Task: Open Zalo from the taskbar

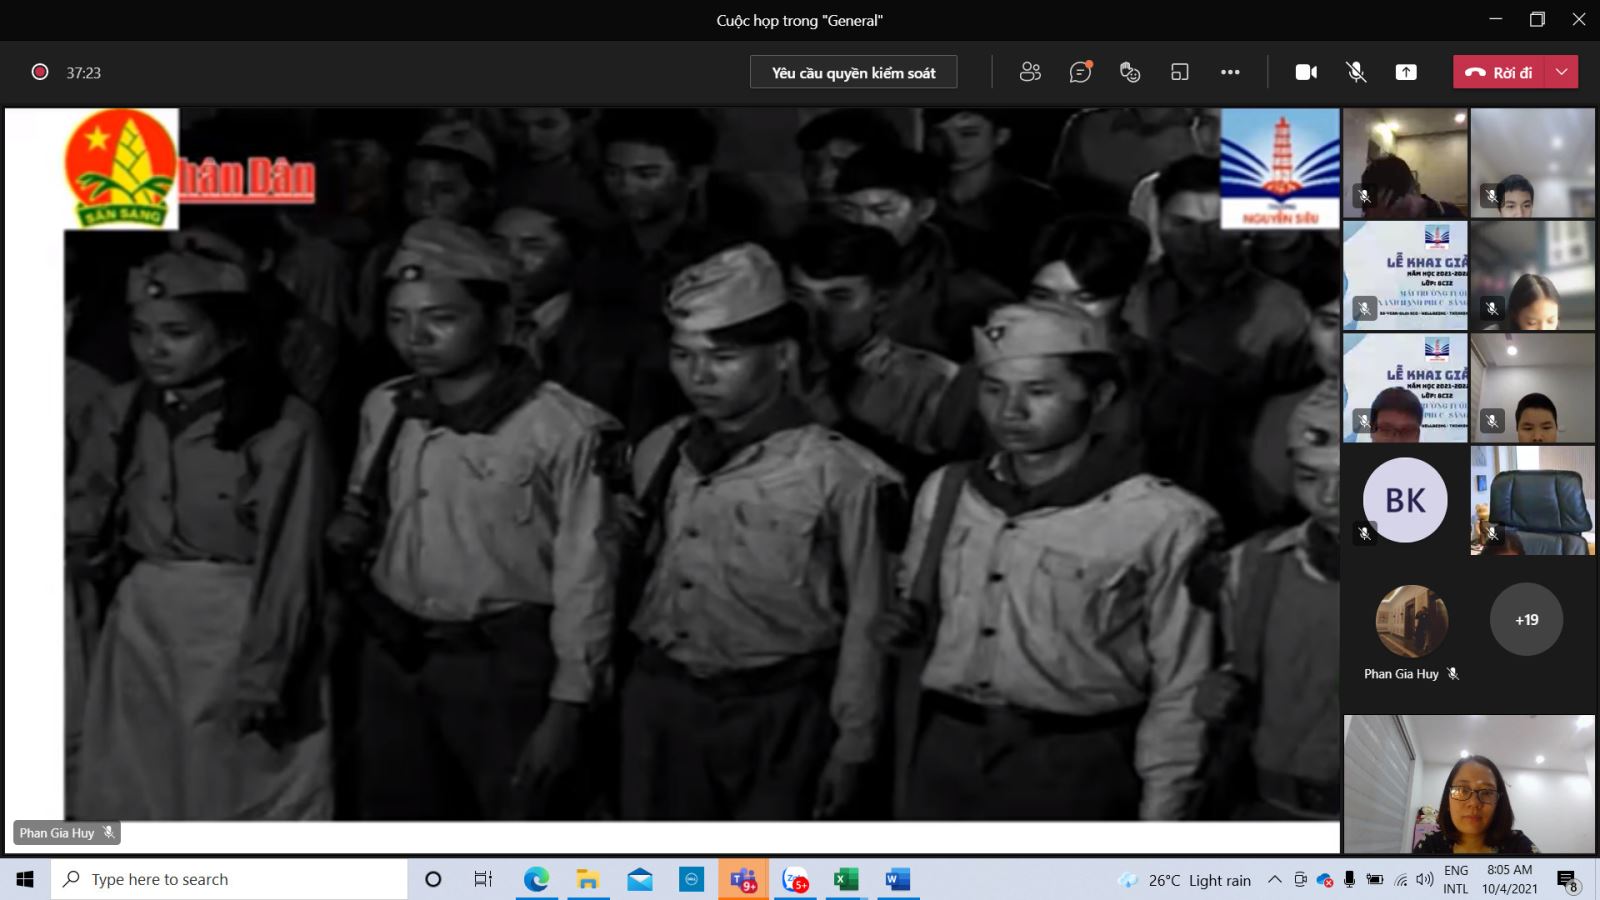Action: (x=795, y=879)
